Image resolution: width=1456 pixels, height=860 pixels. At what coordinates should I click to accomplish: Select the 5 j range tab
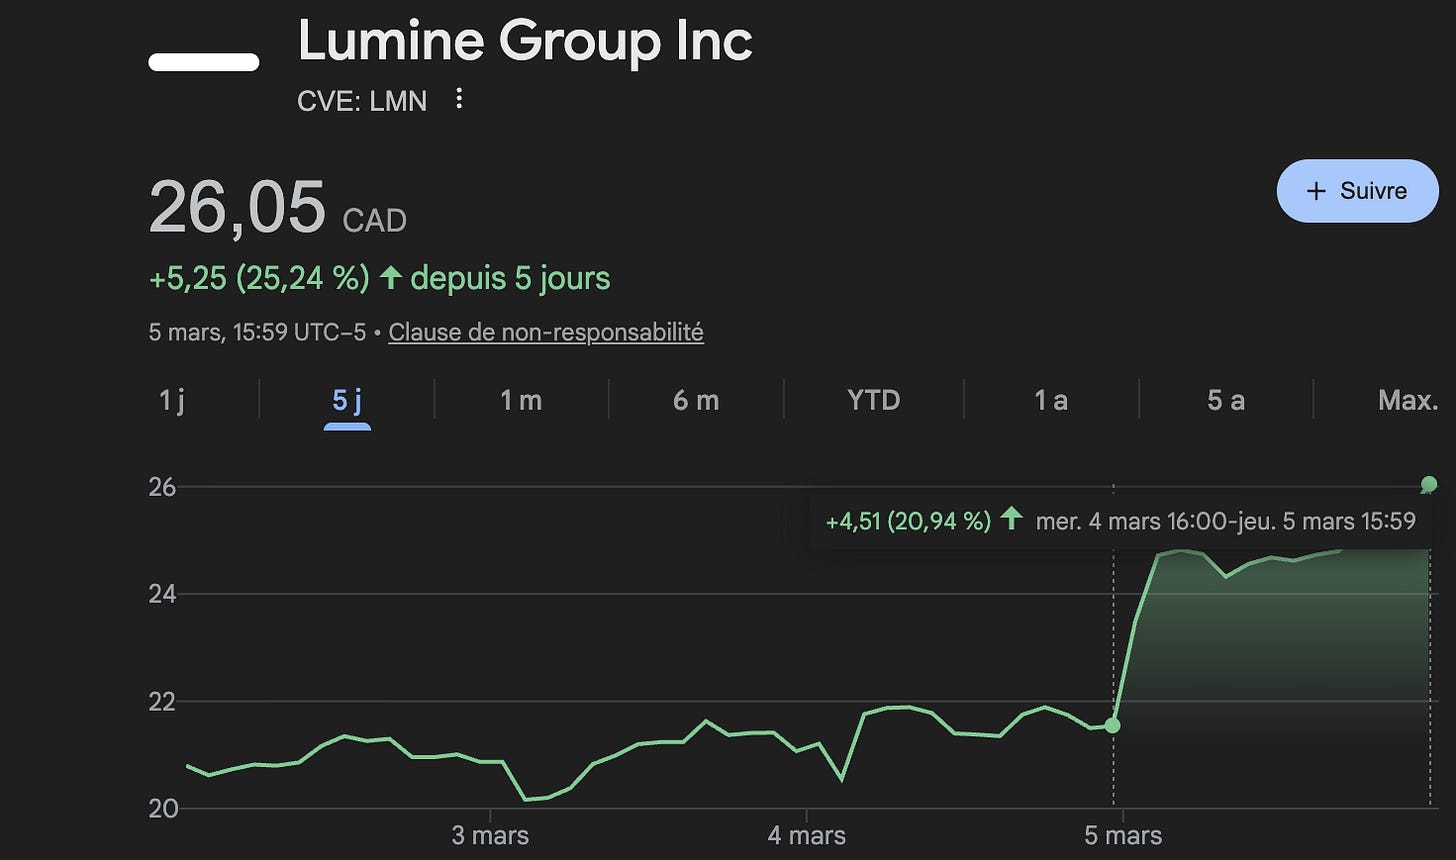click(347, 401)
